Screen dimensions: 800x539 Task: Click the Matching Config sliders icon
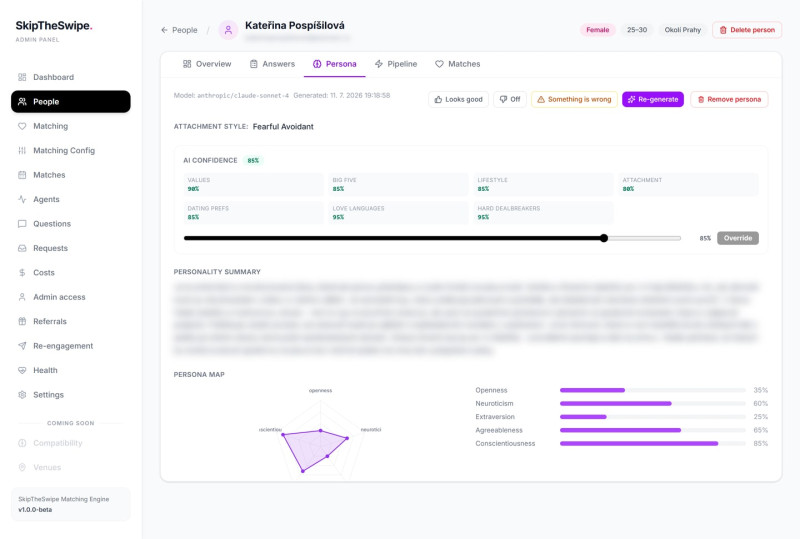click(x=22, y=151)
